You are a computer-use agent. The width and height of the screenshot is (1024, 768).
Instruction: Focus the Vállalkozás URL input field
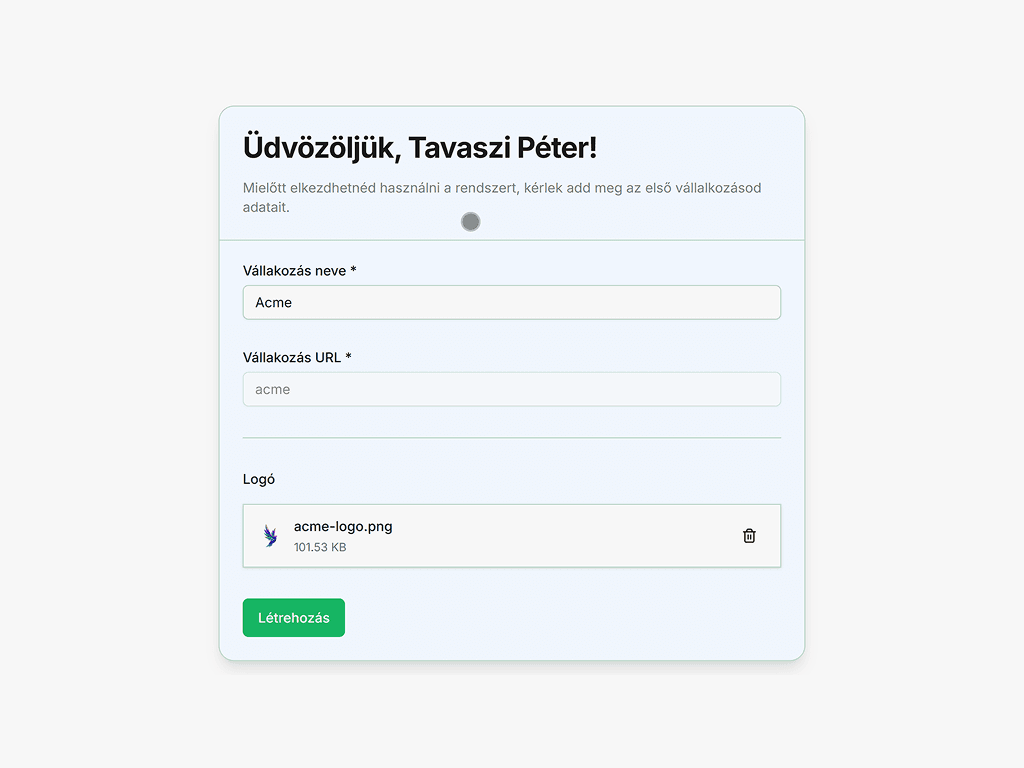511,389
